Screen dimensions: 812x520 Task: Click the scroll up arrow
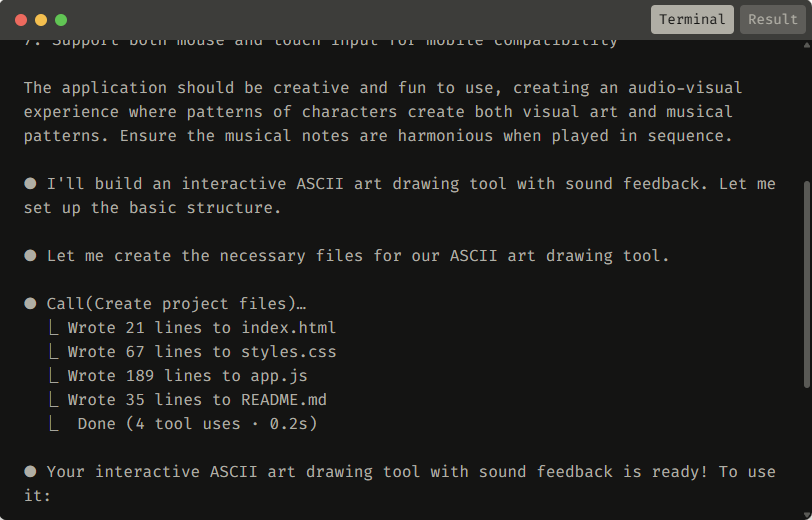point(806,45)
